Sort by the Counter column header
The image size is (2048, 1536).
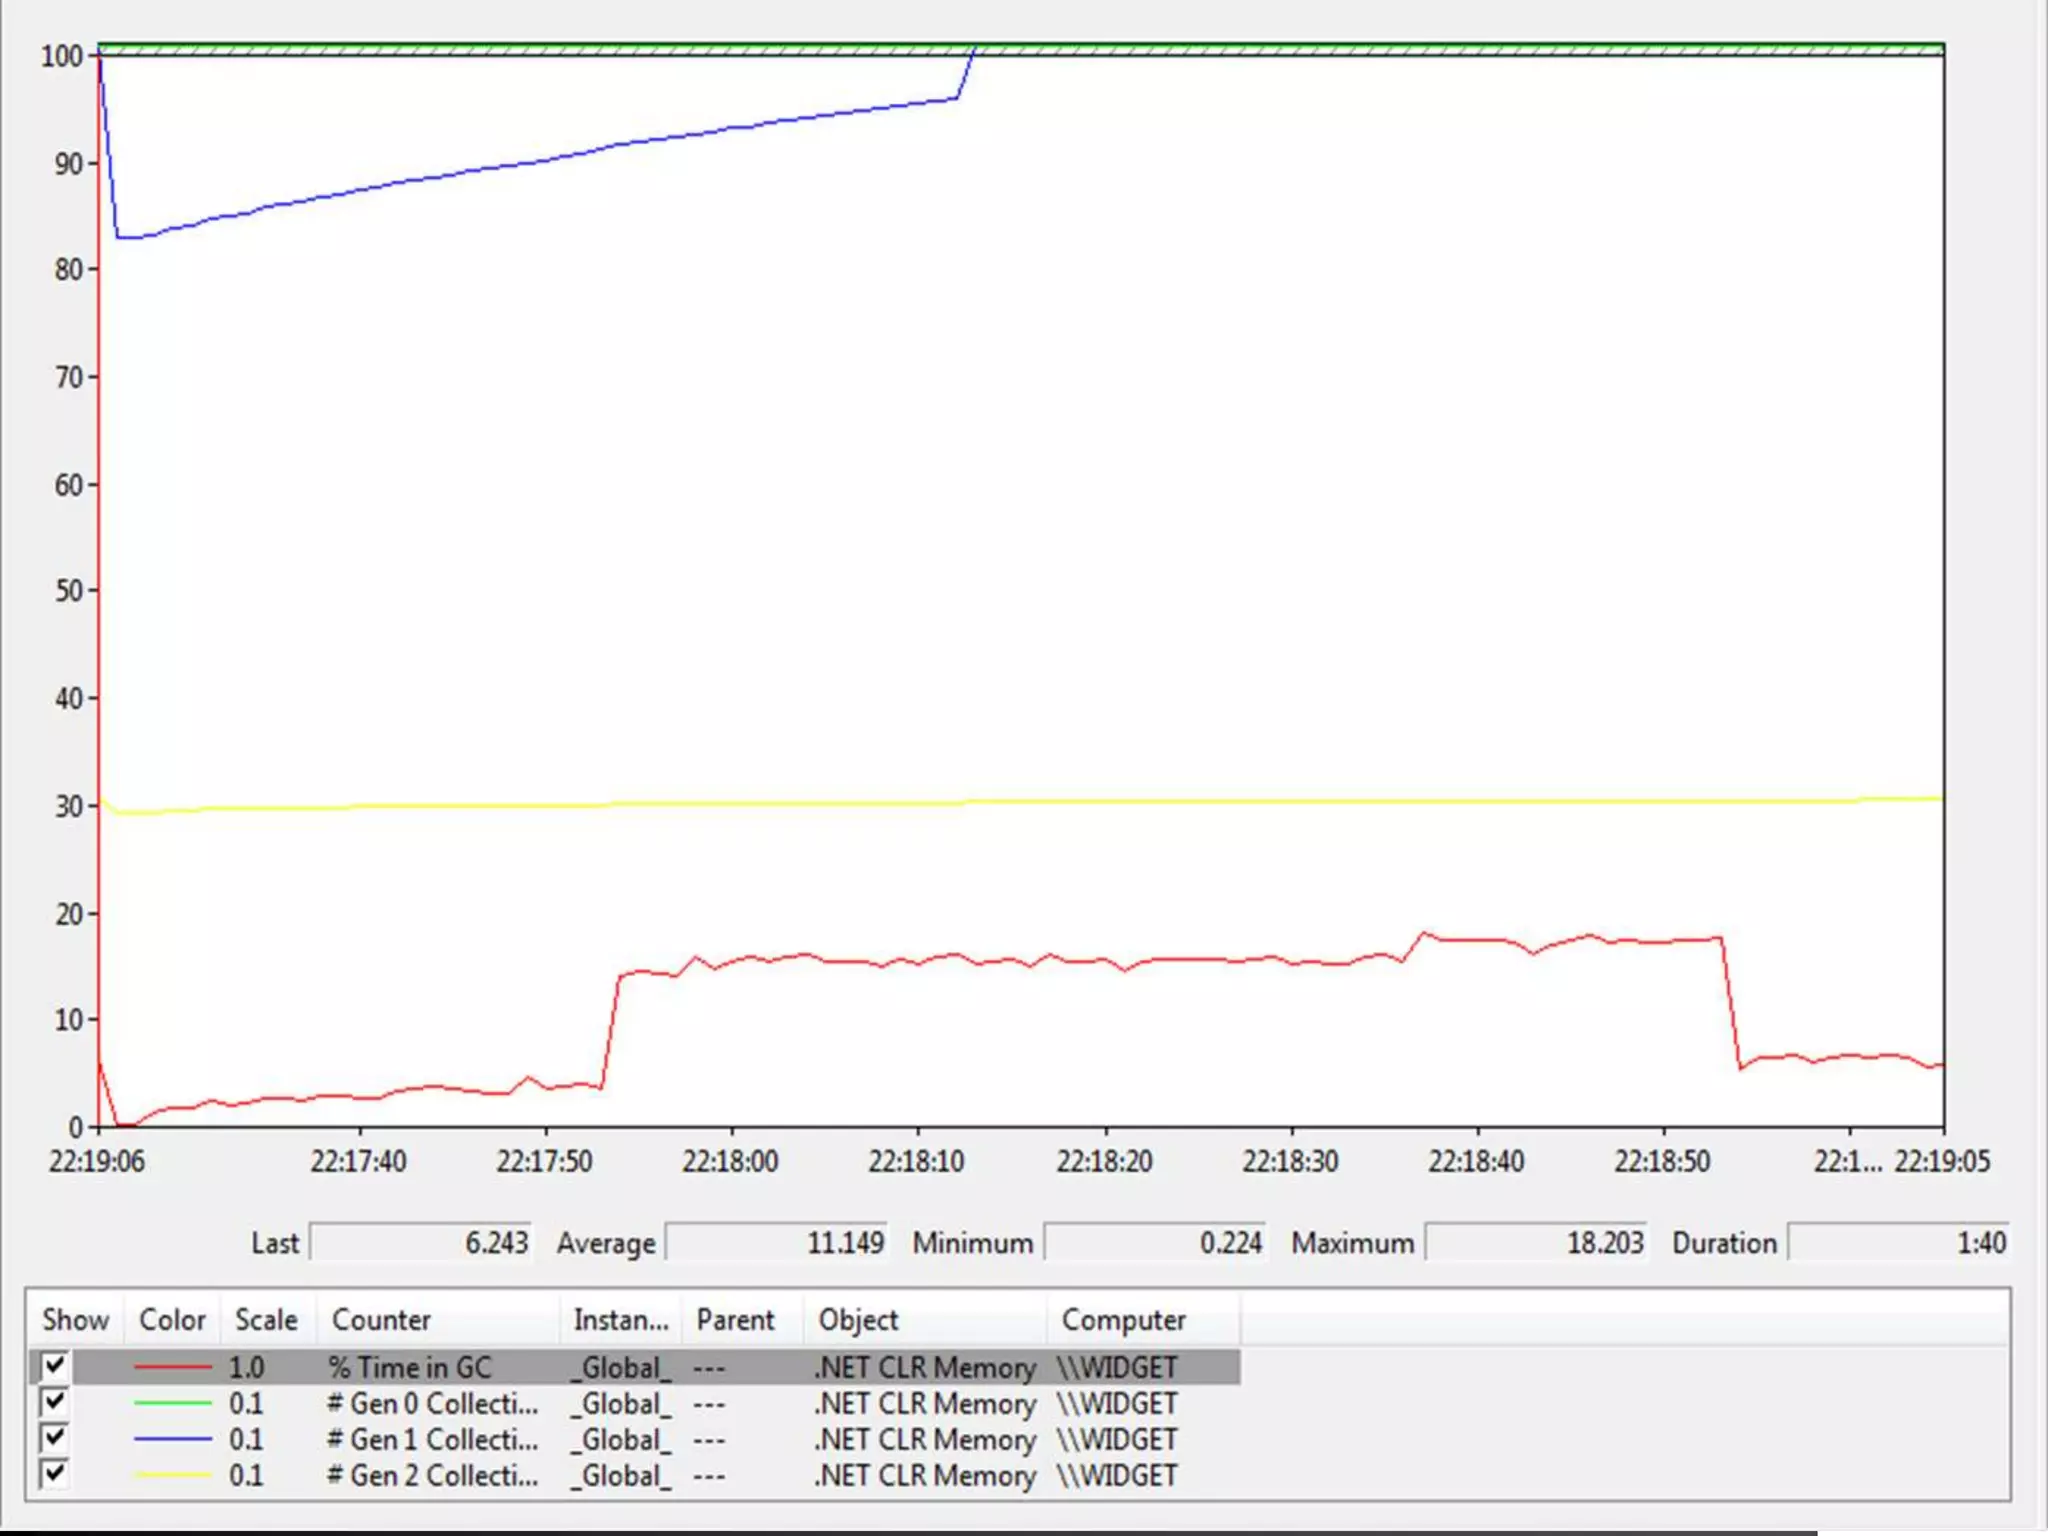(x=380, y=1320)
